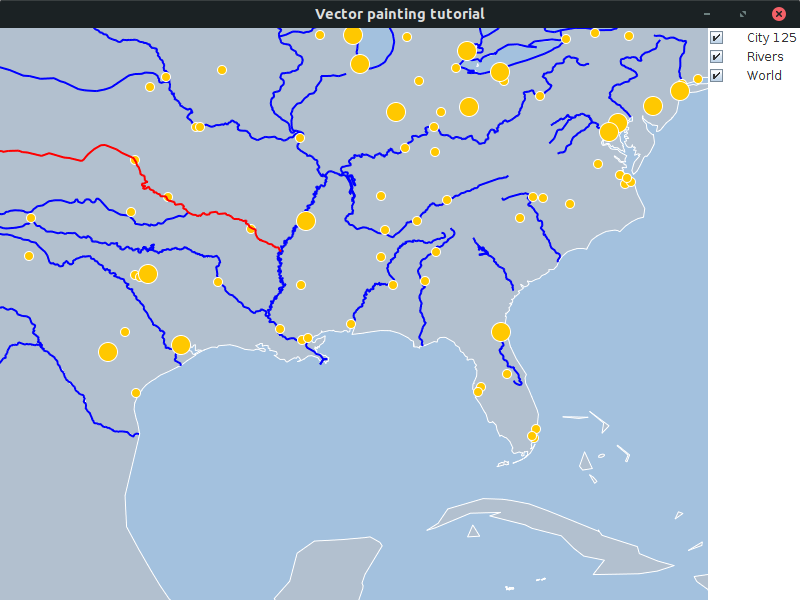Select the Rivers layer label
Image resolution: width=800 pixels, height=600 pixels.
[765, 57]
